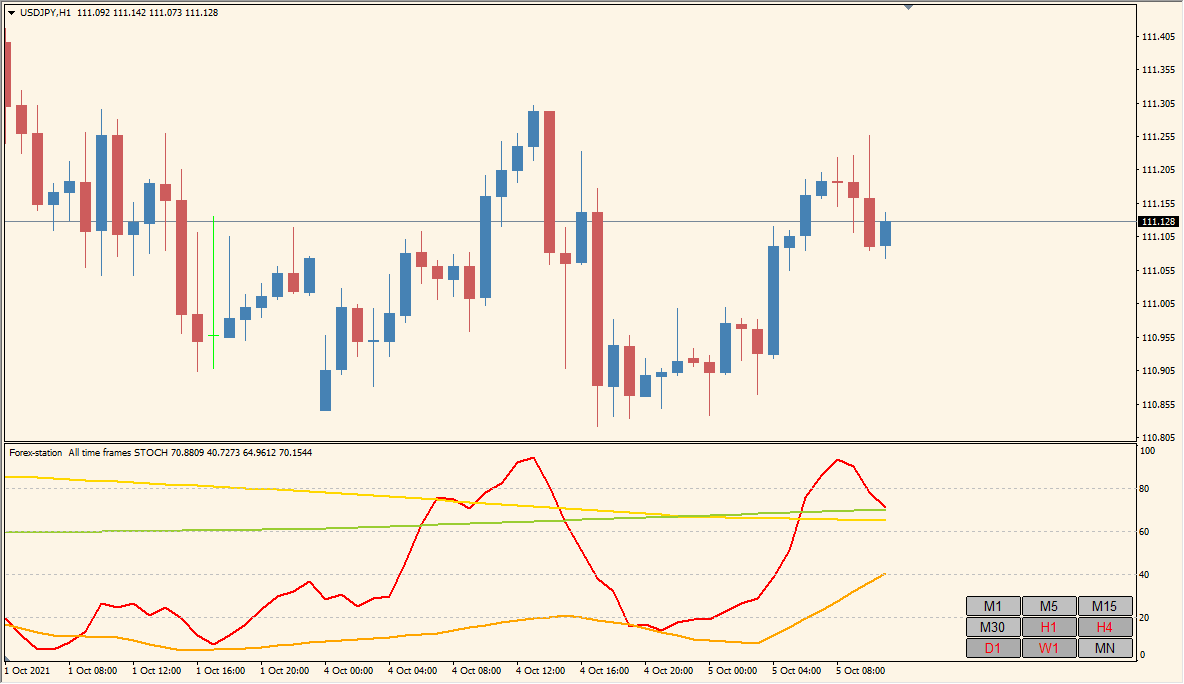Toggle the M1 timeframe button
The height and width of the screenshot is (684, 1184).
(993, 606)
